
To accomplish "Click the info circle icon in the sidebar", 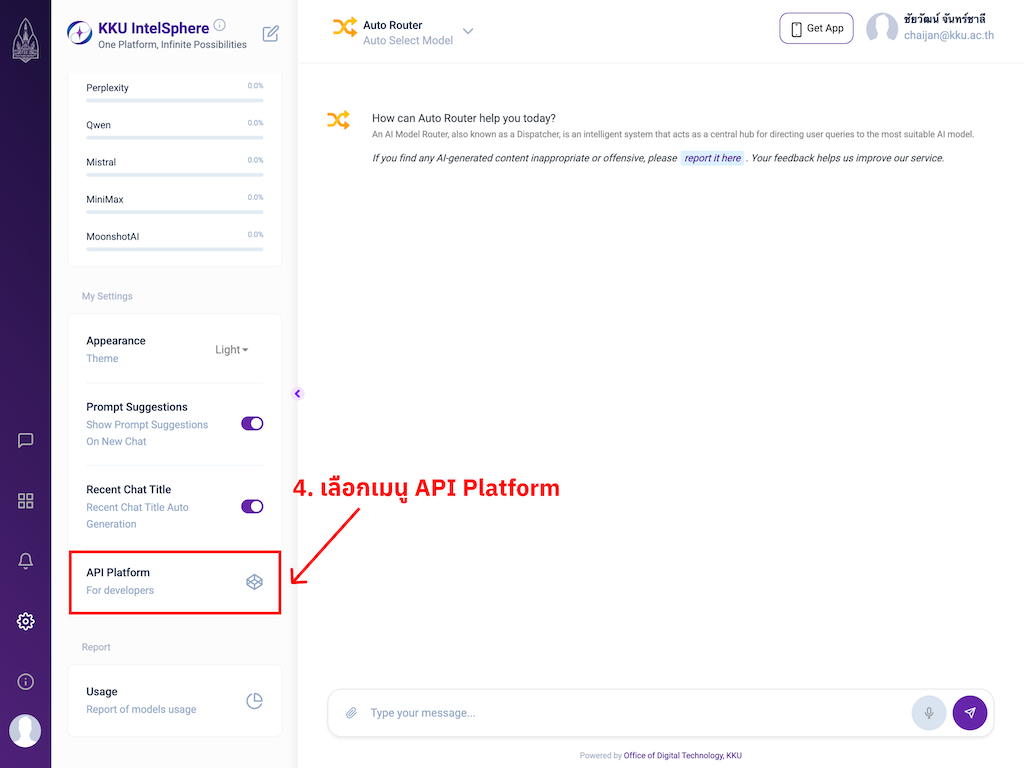I will [x=25, y=682].
